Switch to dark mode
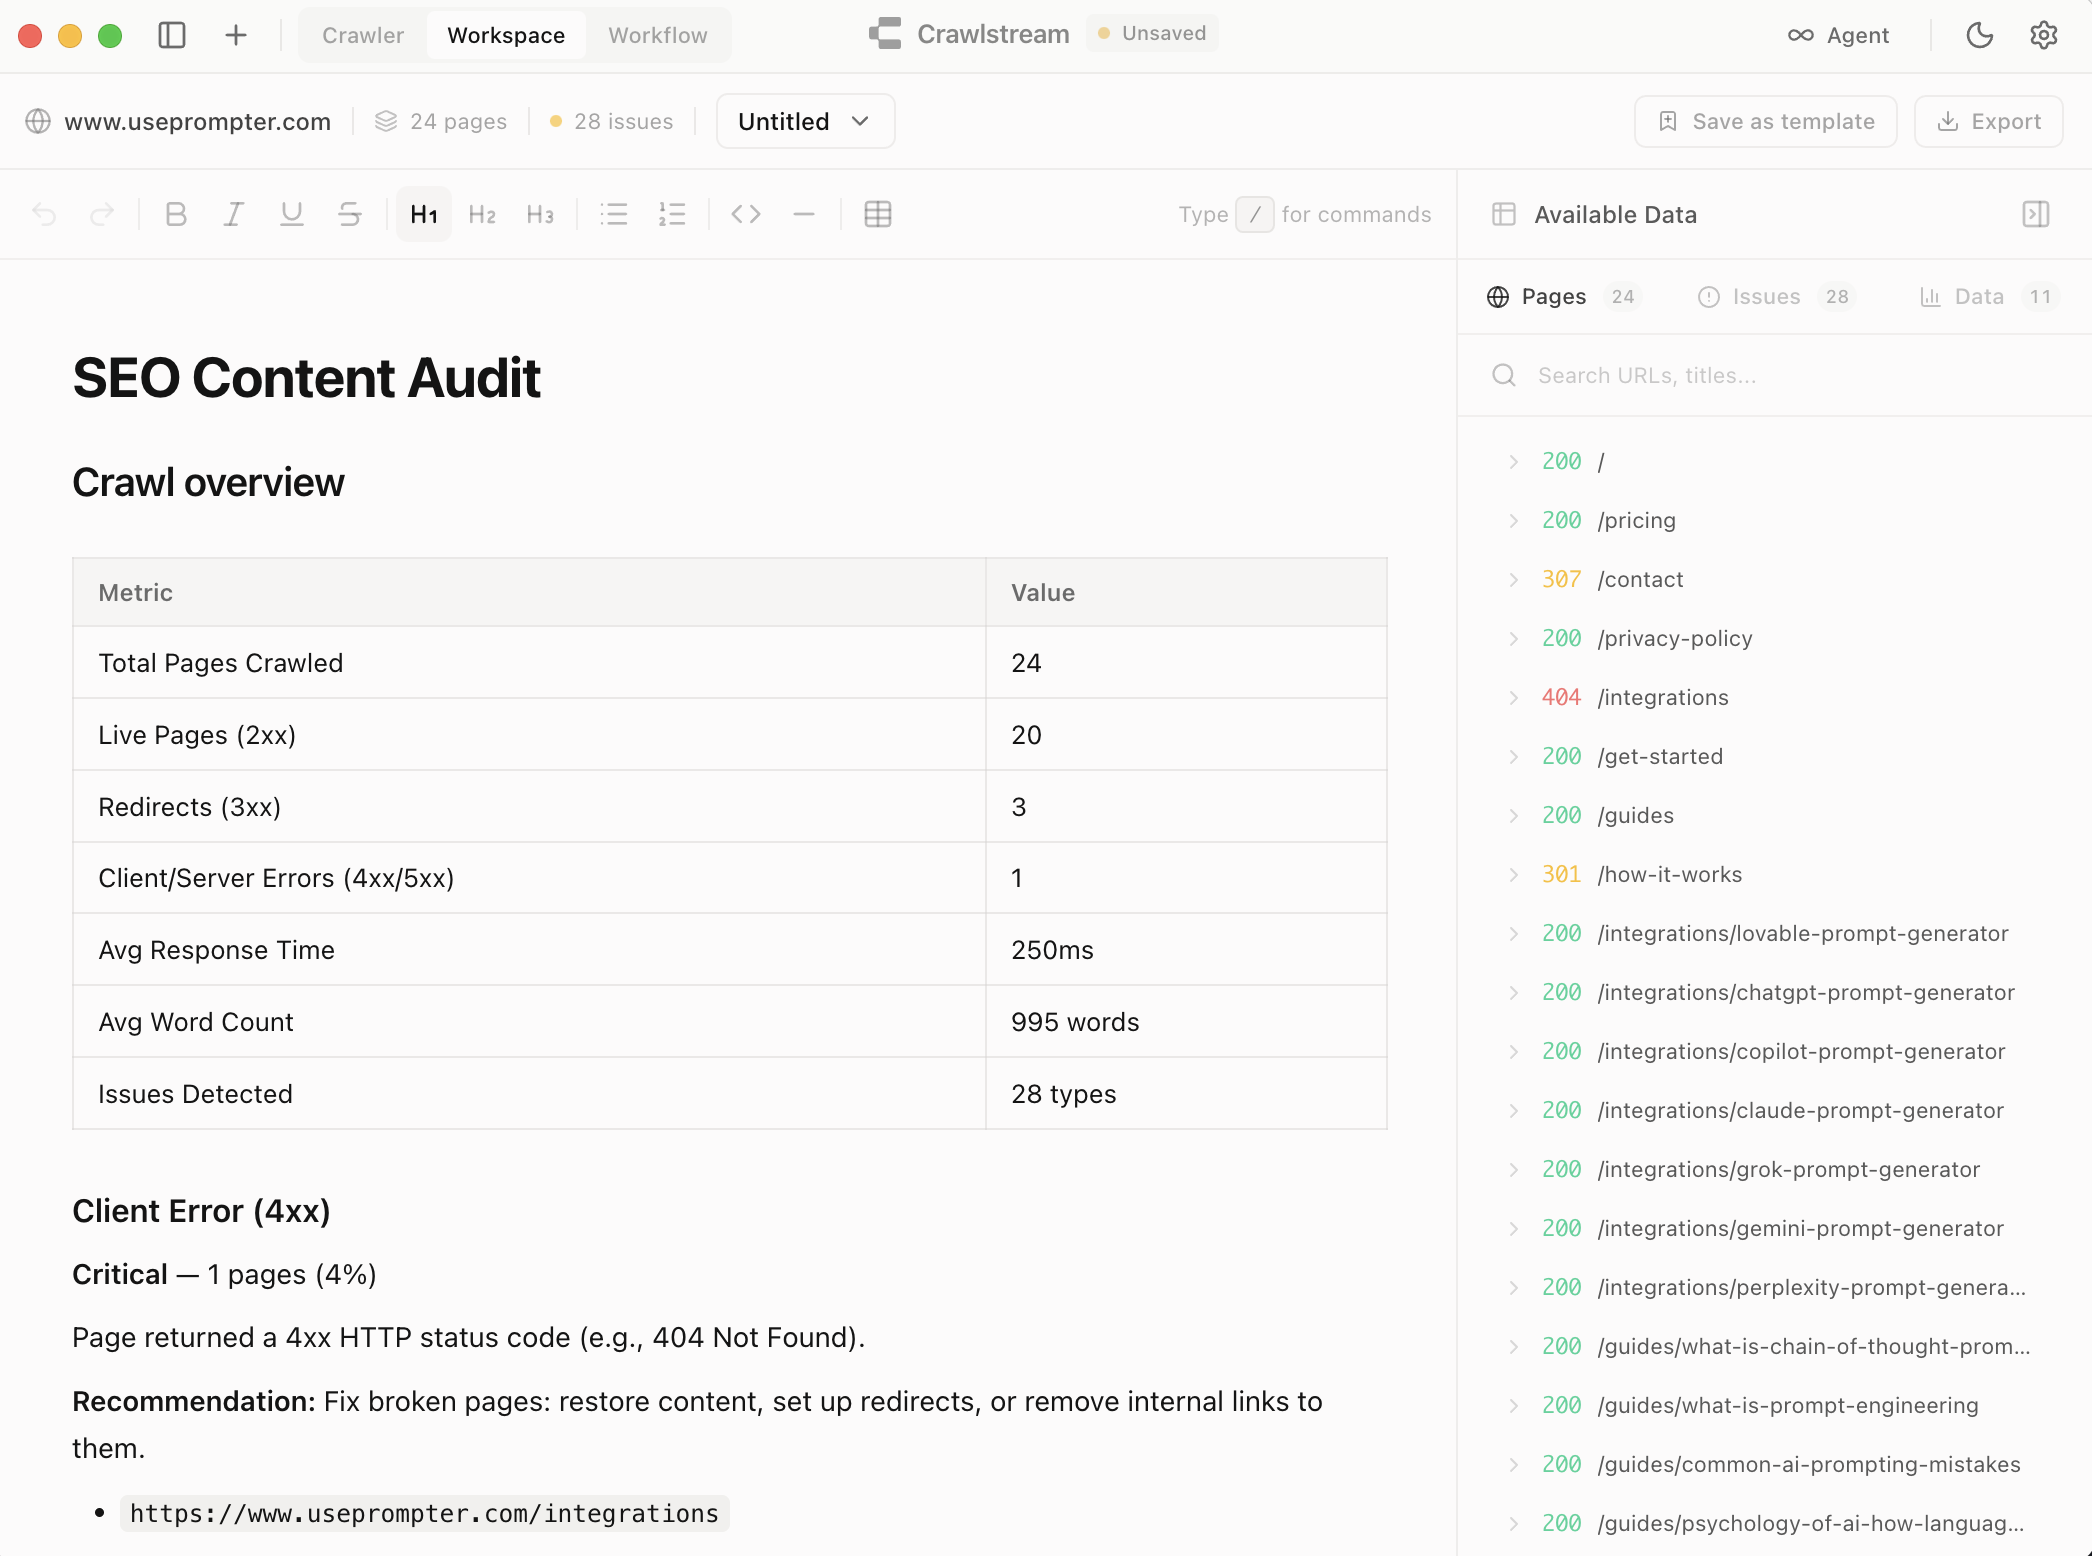Viewport: 2092px width, 1556px height. point(1979,35)
